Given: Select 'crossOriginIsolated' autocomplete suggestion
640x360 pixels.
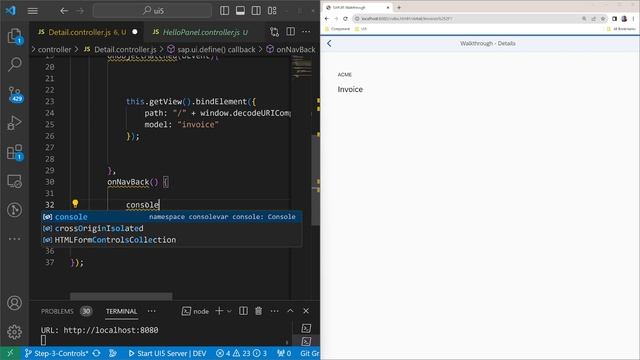Looking at the screenshot, I should (171, 228).
